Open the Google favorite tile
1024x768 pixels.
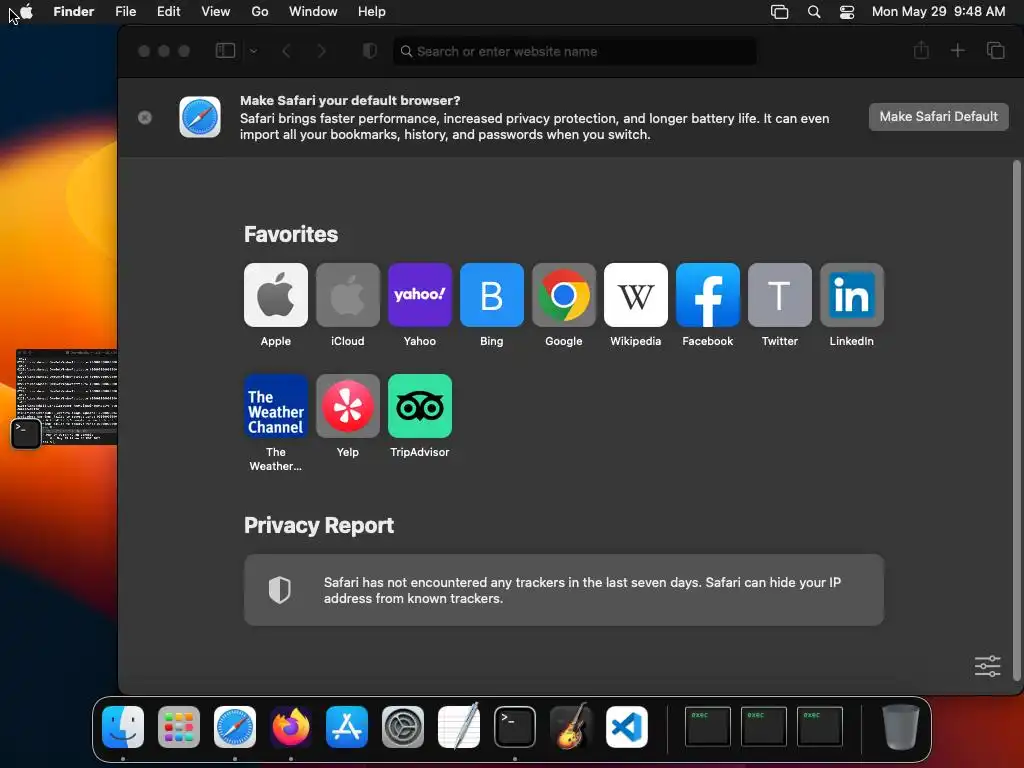pos(564,295)
